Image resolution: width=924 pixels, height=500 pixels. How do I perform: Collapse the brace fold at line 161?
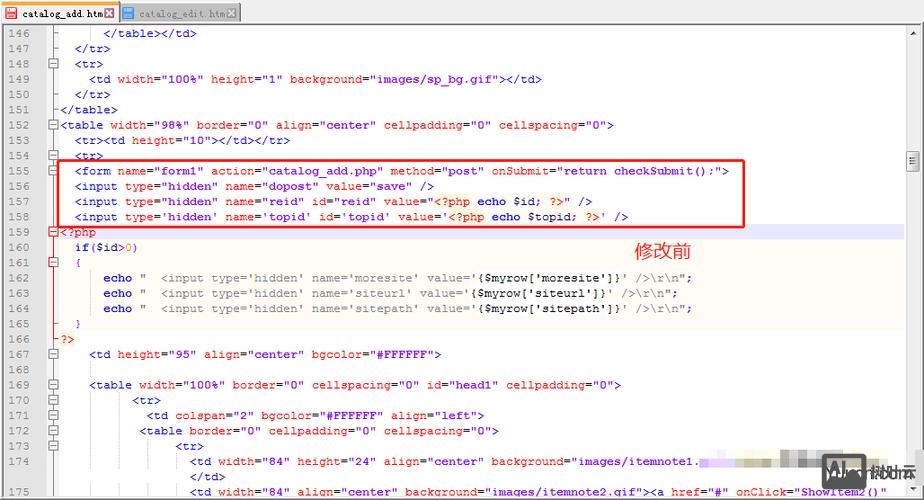pyautogui.click(x=54, y=262)
